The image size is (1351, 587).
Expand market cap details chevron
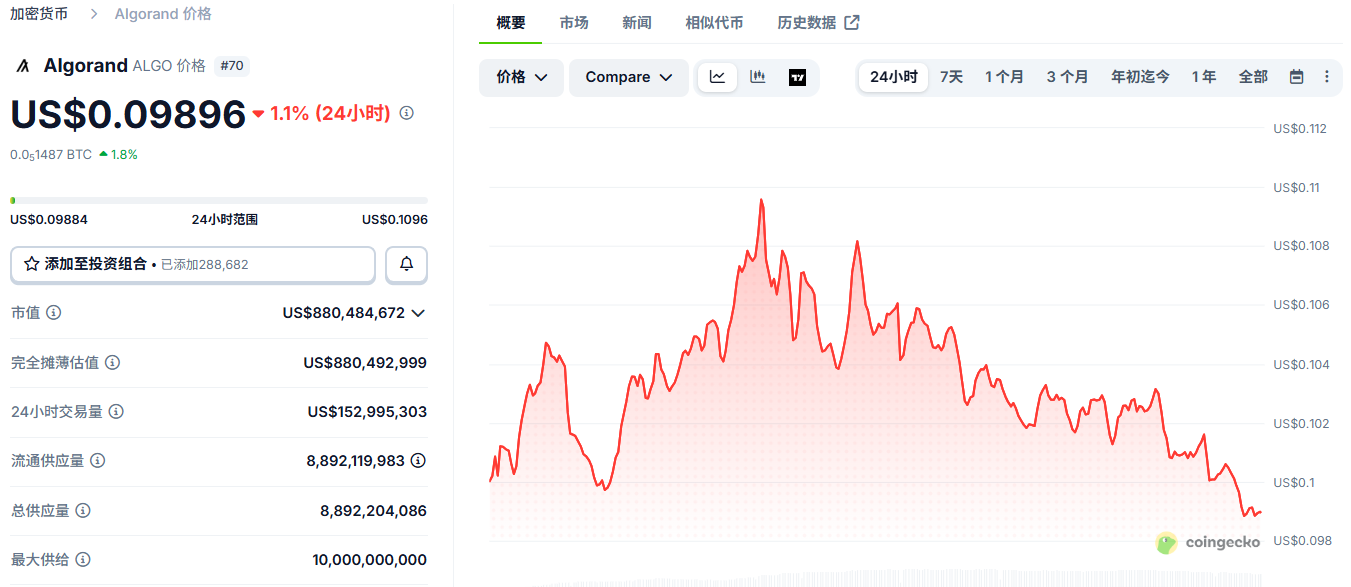(x=418, y=313)
